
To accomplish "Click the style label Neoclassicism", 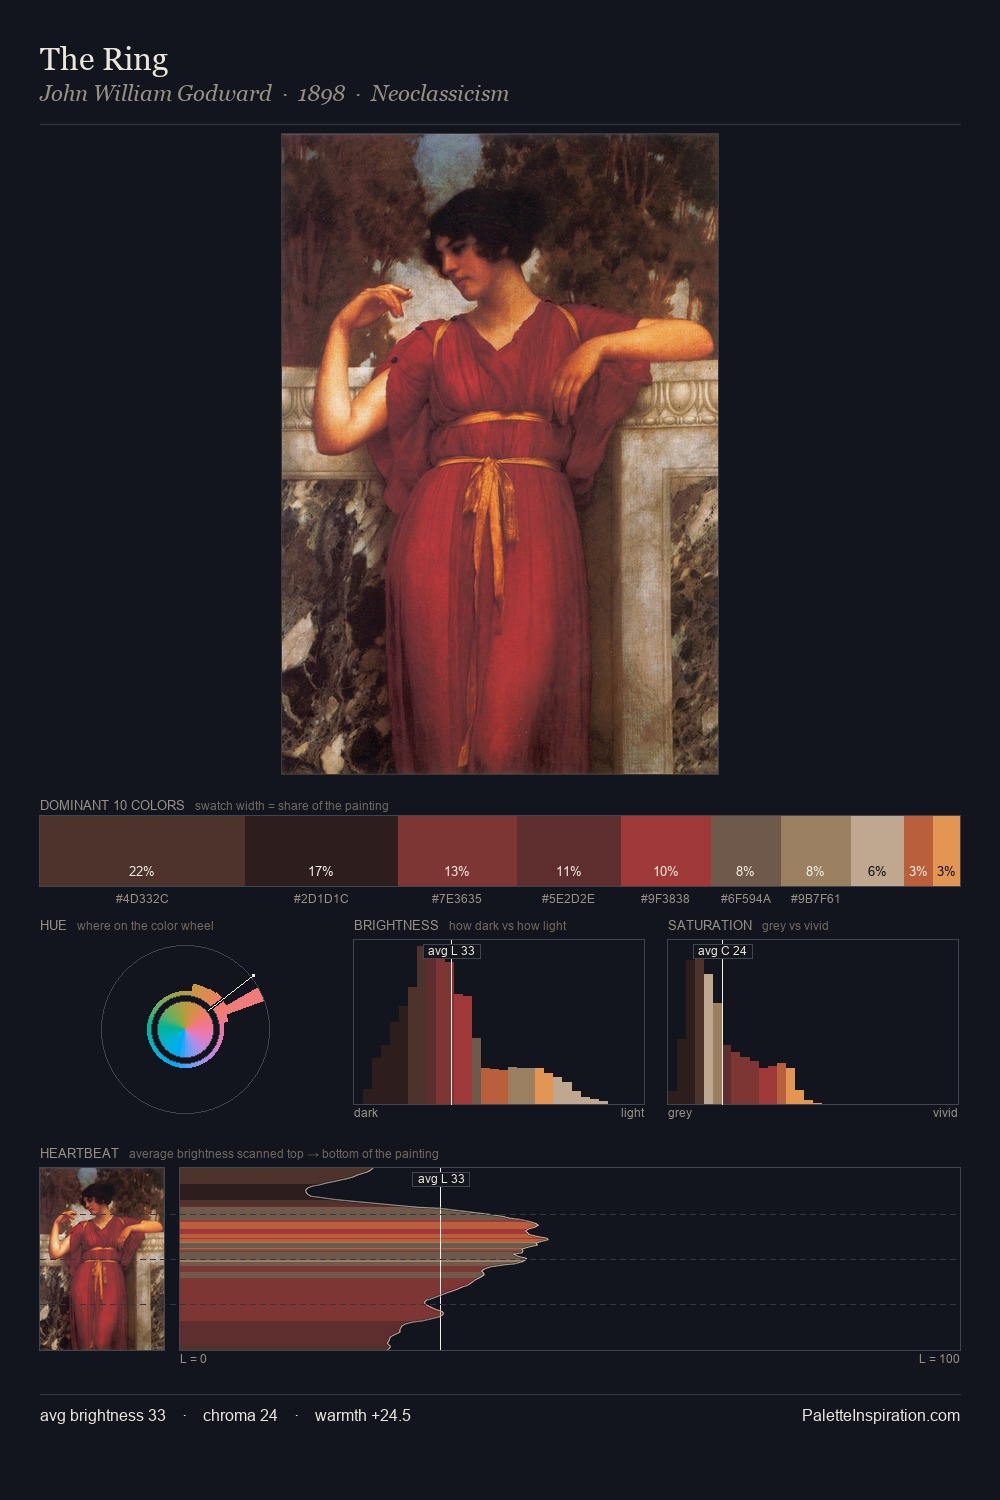I will [440, 93].
